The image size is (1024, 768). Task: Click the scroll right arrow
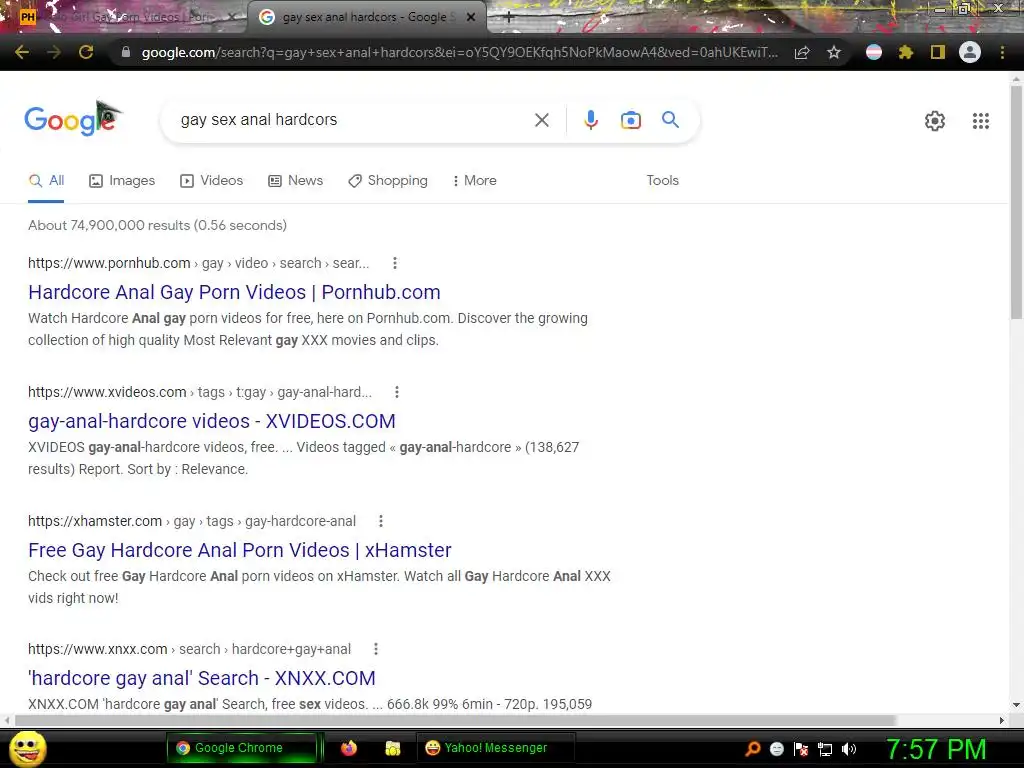pyautogui.click(x=1002, y=720)
